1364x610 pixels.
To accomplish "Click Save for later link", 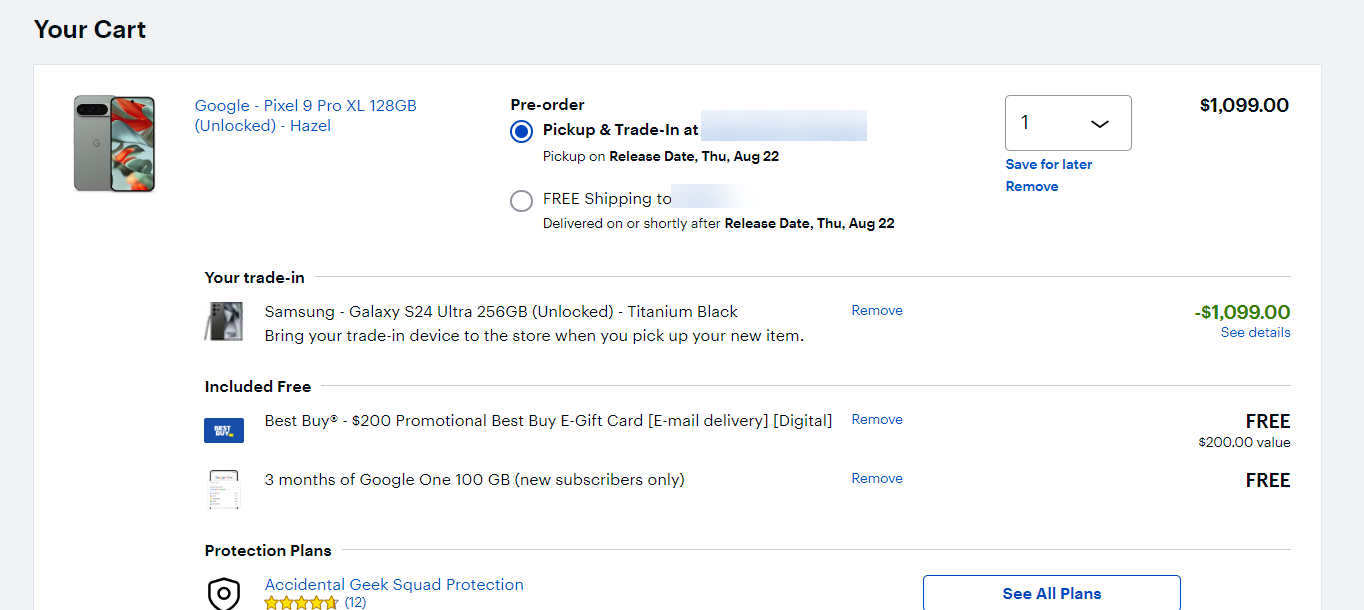I will 1048,164.
